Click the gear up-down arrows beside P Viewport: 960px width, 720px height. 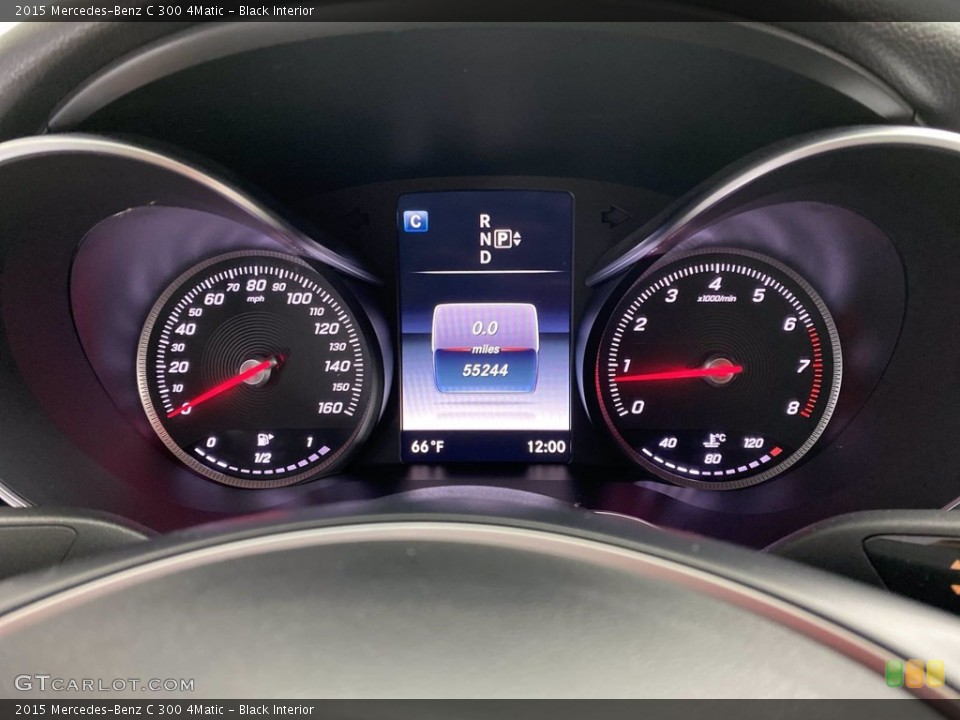click(x=517, y=239)
